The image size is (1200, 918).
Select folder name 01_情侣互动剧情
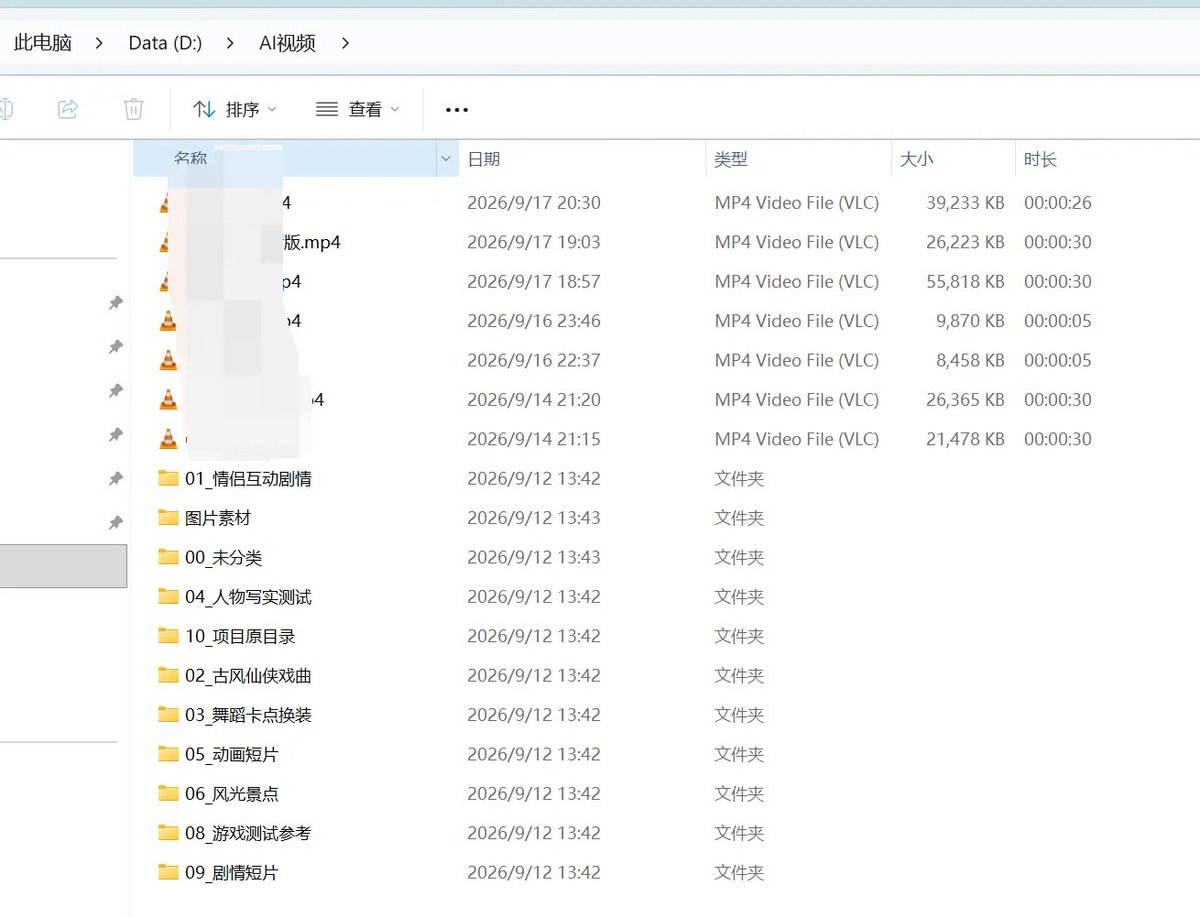(x=248, y=479)
